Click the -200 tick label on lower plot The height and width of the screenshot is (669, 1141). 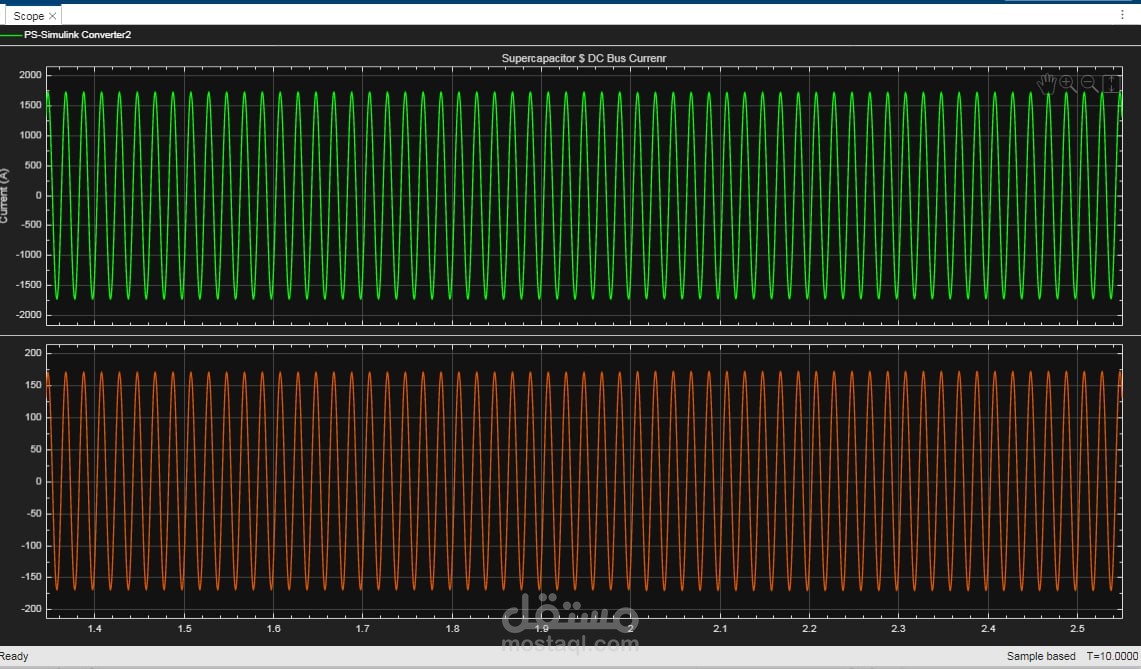click(32, 609)
